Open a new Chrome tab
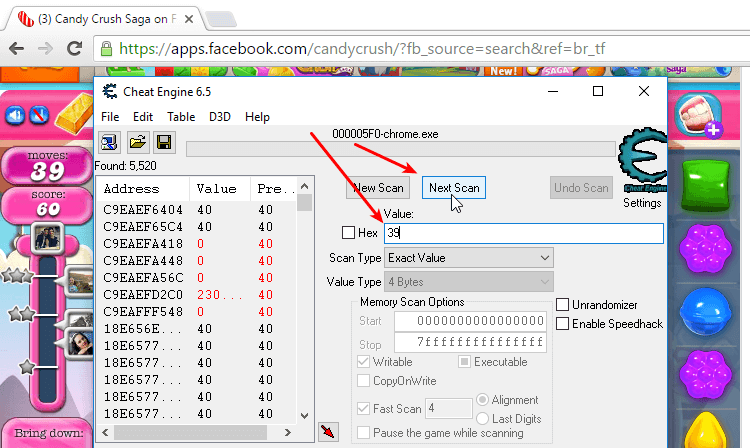750x448 pixels. [220, 20]
